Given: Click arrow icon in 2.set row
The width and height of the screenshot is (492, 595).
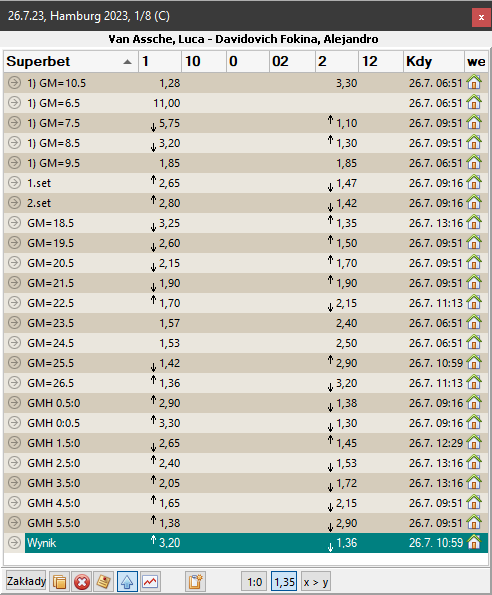Looking at the screenshot, I should (14, 203).
